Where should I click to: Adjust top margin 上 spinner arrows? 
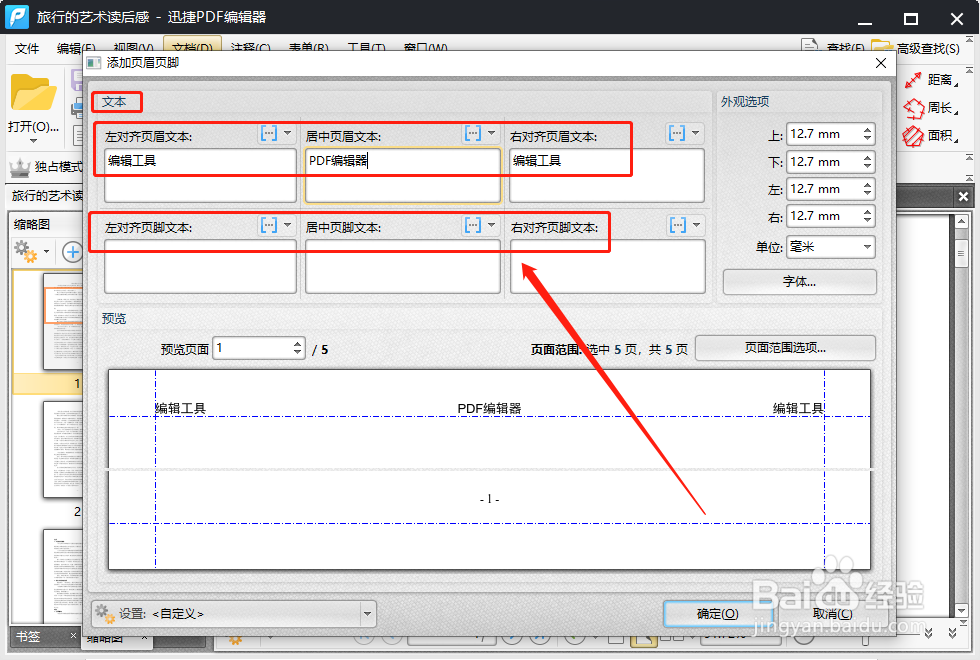(868, 134)
